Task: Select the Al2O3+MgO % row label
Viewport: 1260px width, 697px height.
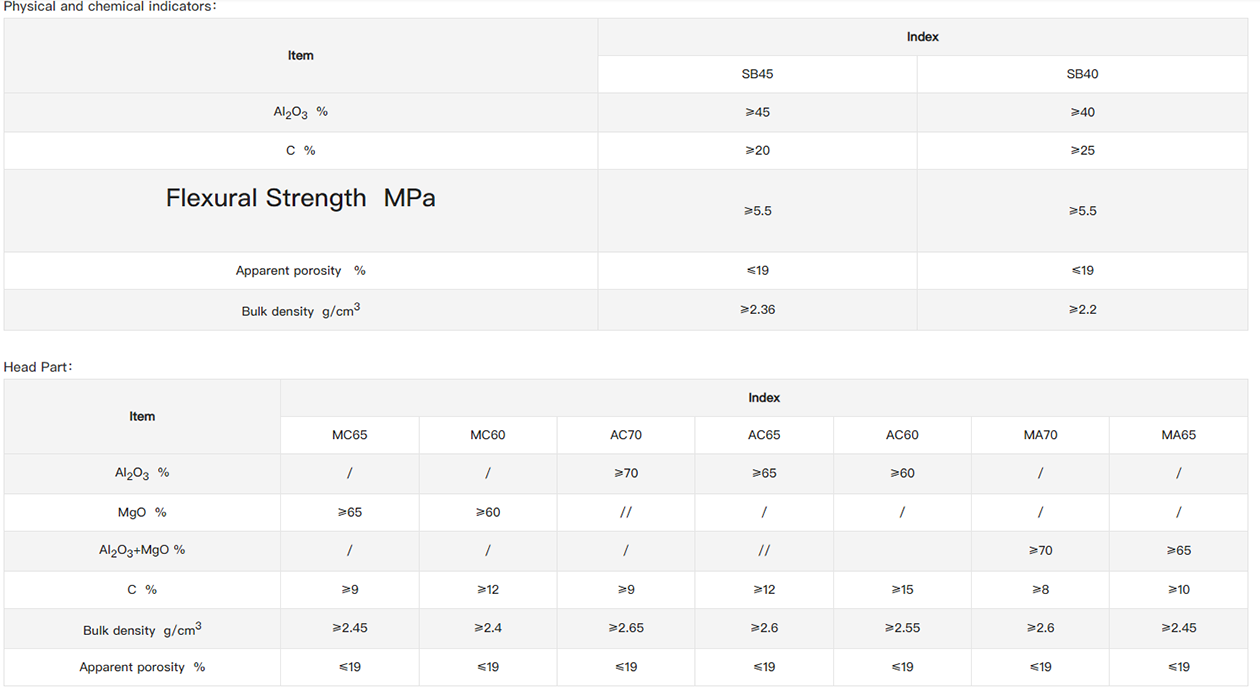Action: pyautogui.click(x=142, y=550)
